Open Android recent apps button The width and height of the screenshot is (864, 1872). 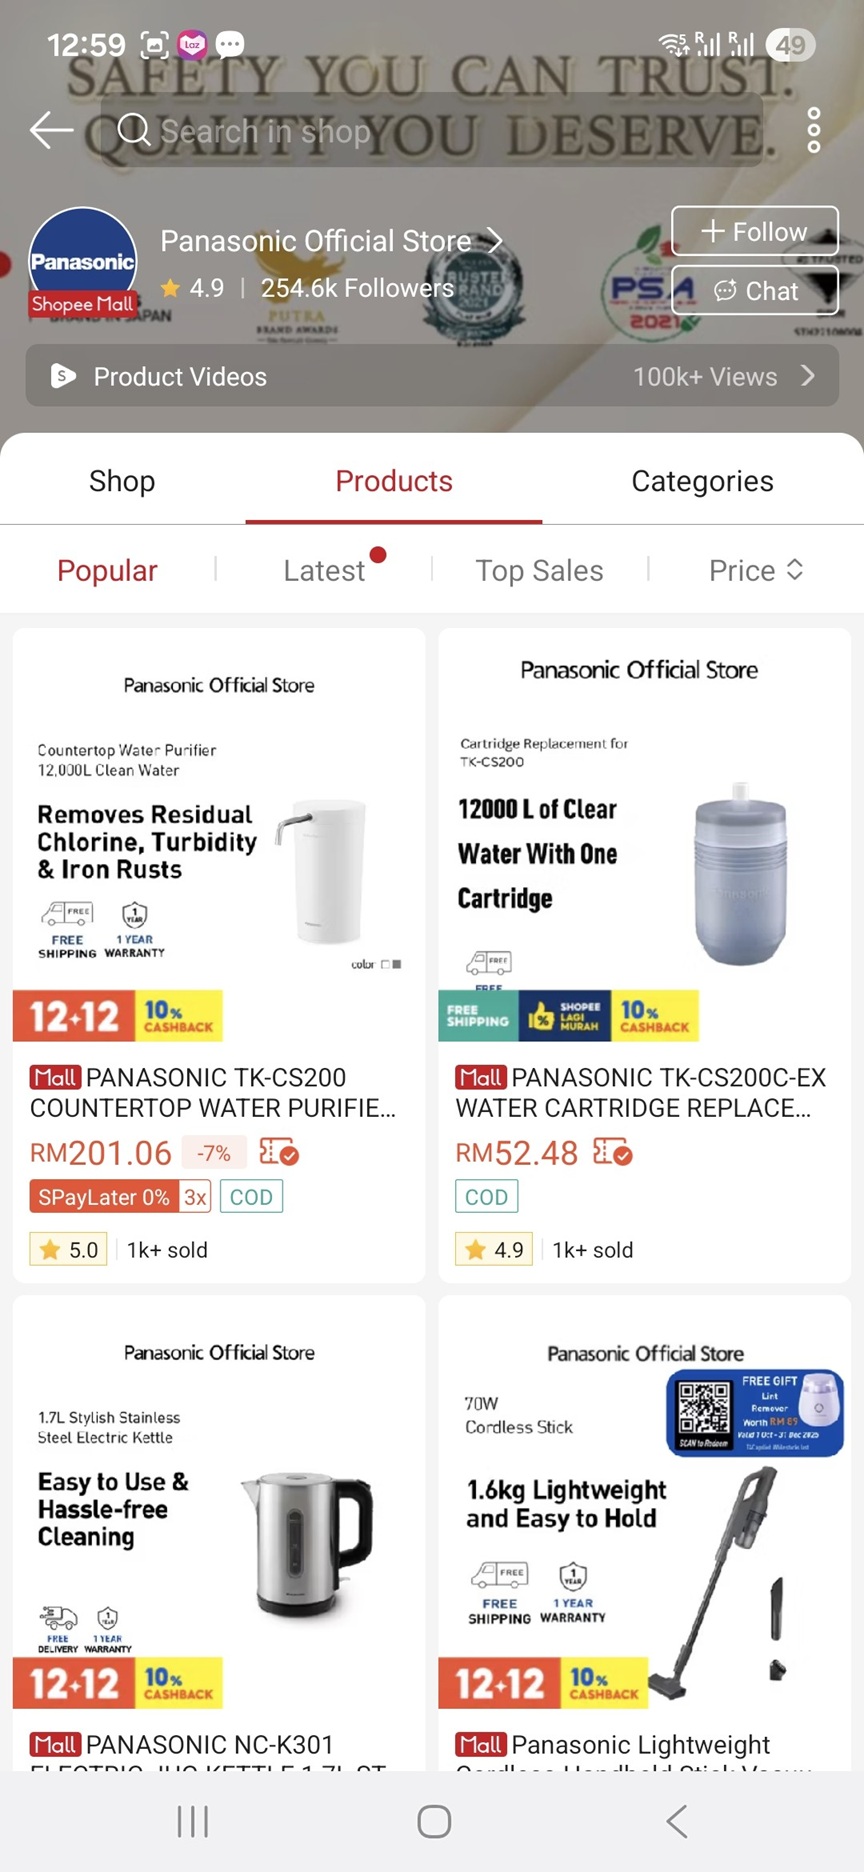pos(192,1821)
